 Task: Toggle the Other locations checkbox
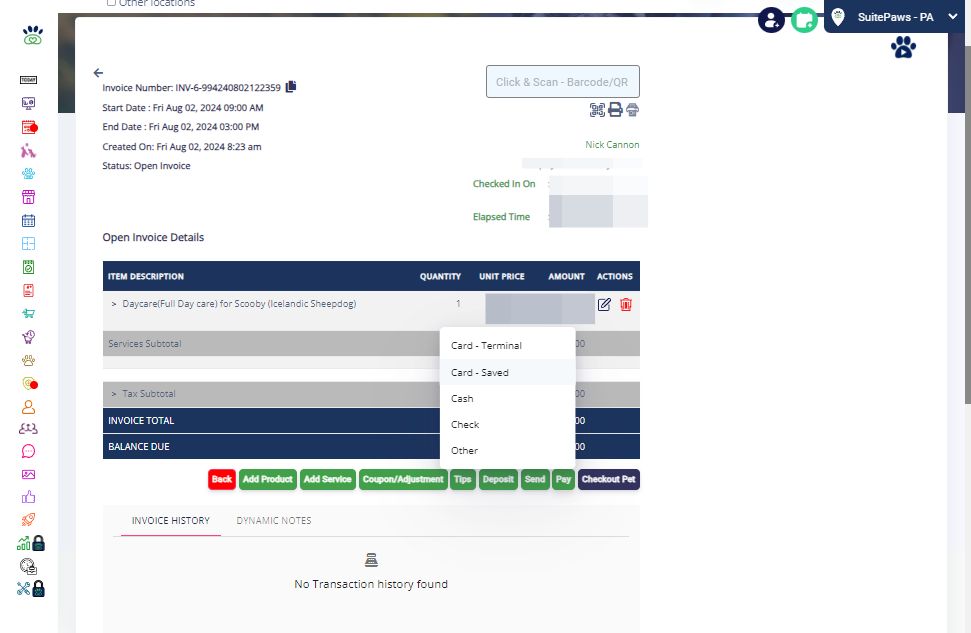click(111, 2)
